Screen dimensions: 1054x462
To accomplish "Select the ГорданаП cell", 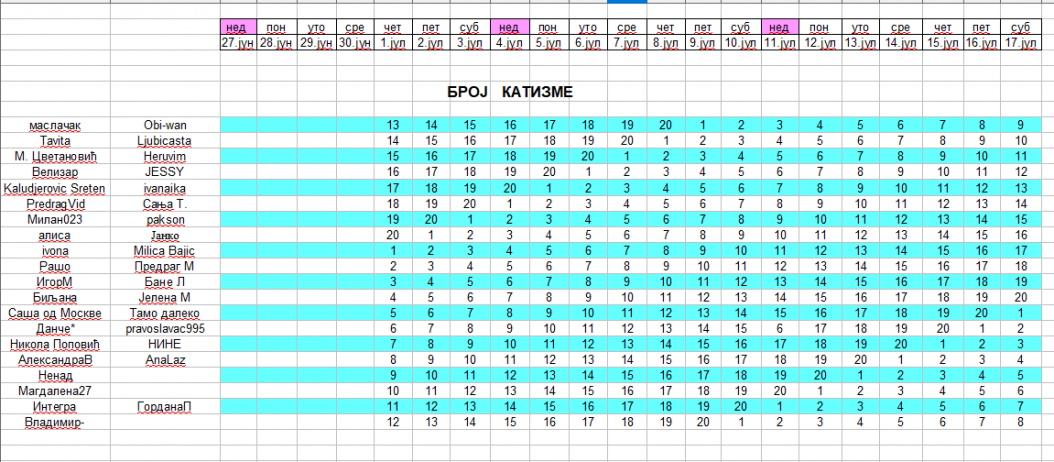I will coord(165,407).
